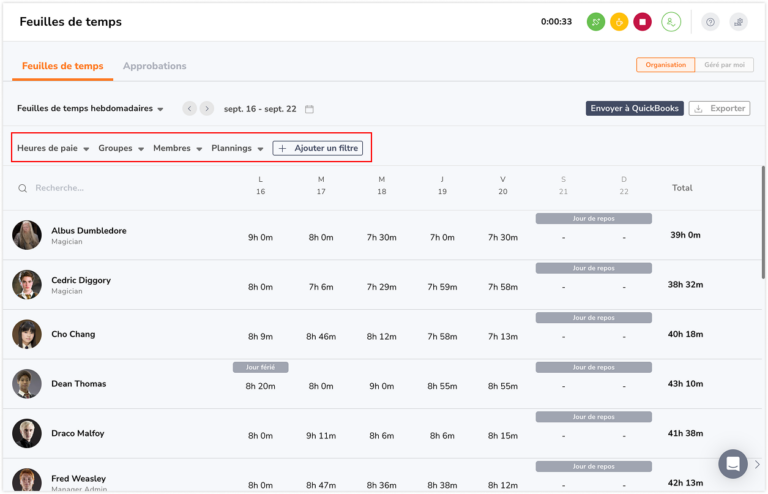
Task: Click Cedric Diggory's 7h 6m entry
Action: (x=321, y=287)
